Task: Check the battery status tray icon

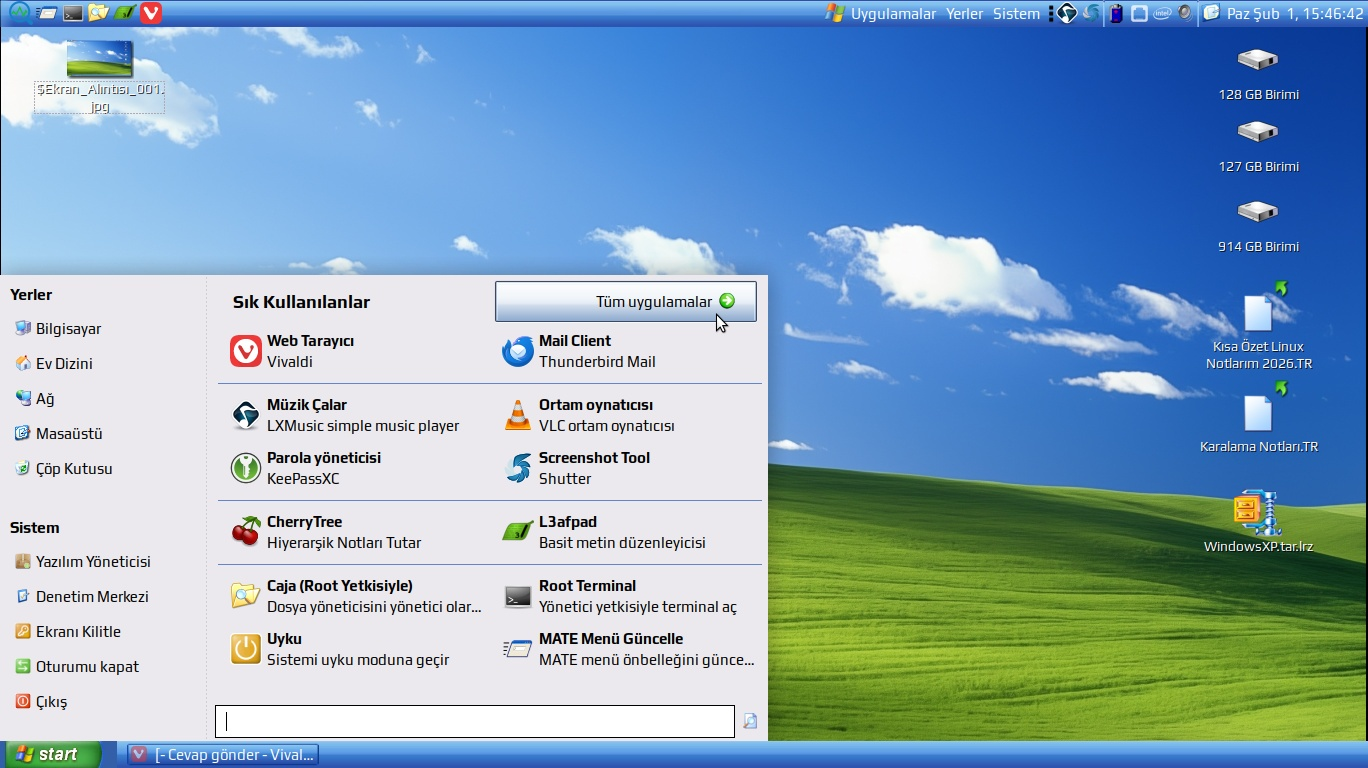Action: 1116,13
